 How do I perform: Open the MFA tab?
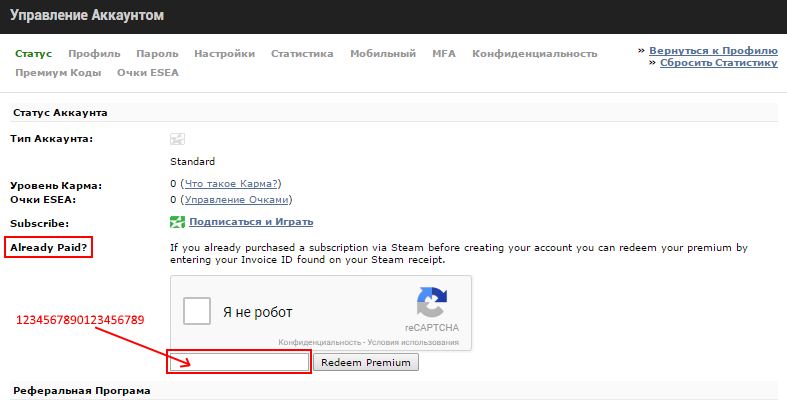point(444,54)
